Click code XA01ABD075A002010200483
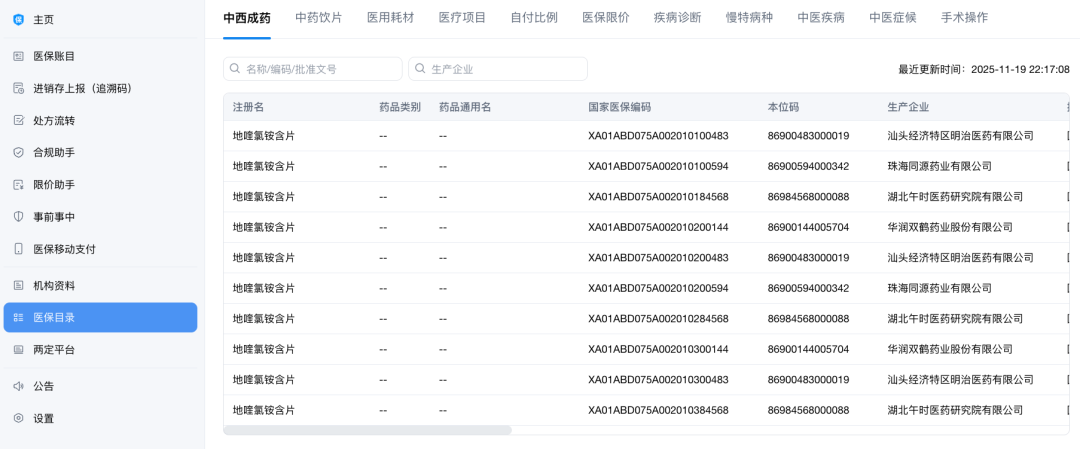1080x449 pixels. click(658, 258)
